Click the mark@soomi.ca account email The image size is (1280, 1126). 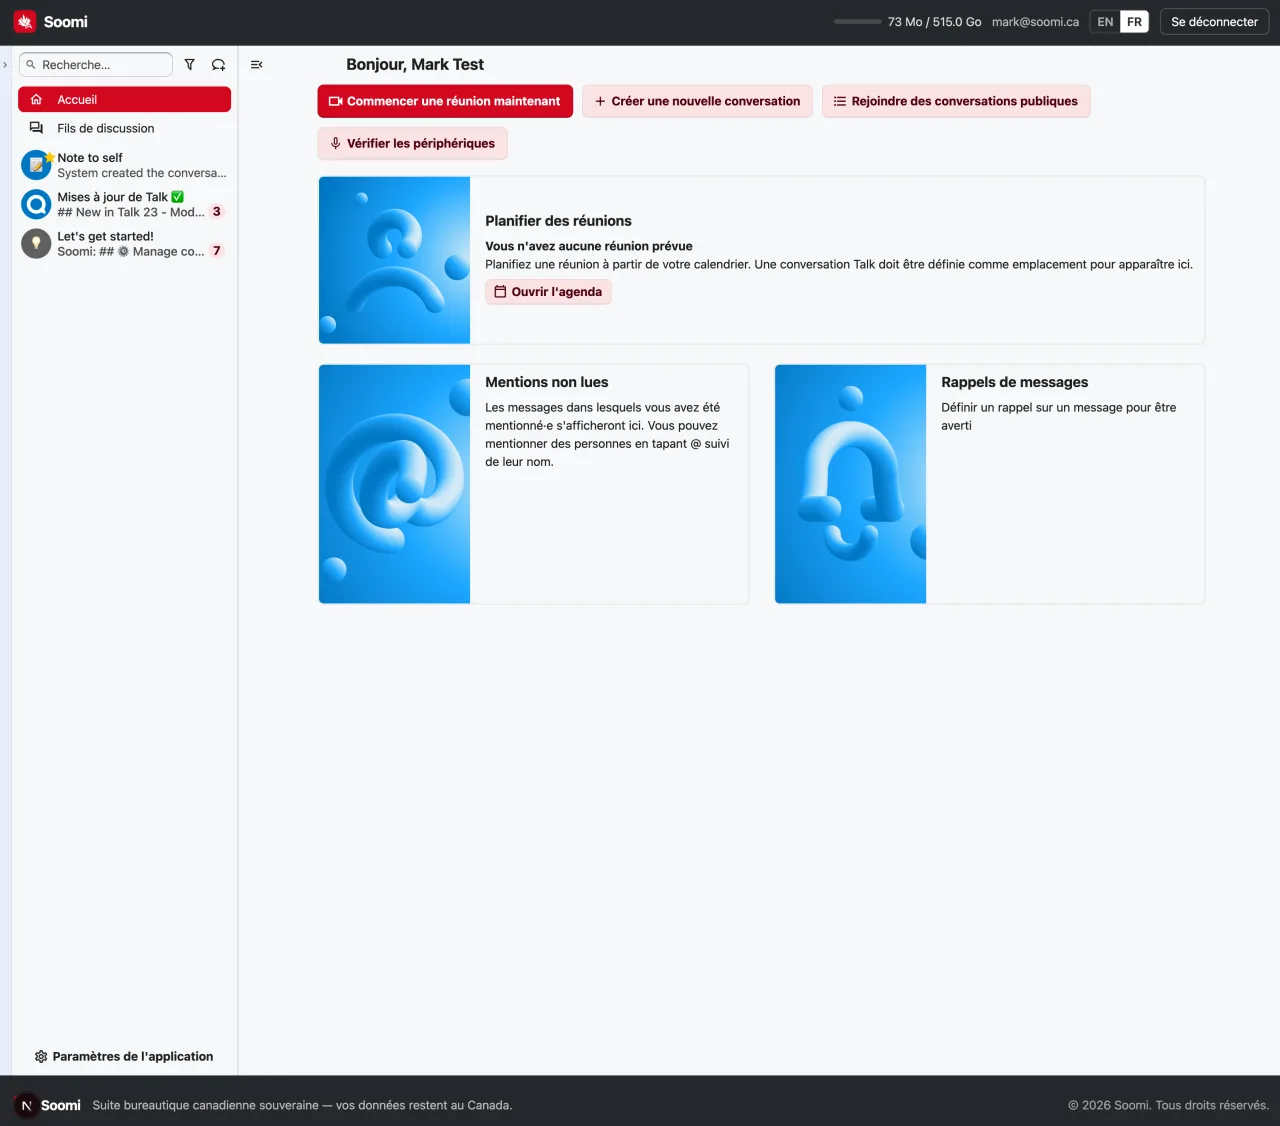tap(1035, 22)
